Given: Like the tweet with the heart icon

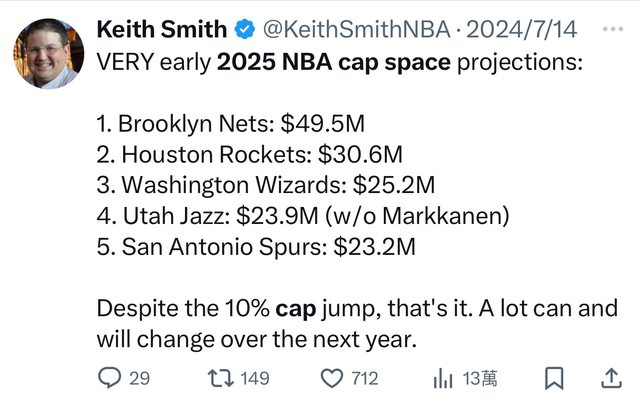Looking at the screenshot, I should point(332,378).
